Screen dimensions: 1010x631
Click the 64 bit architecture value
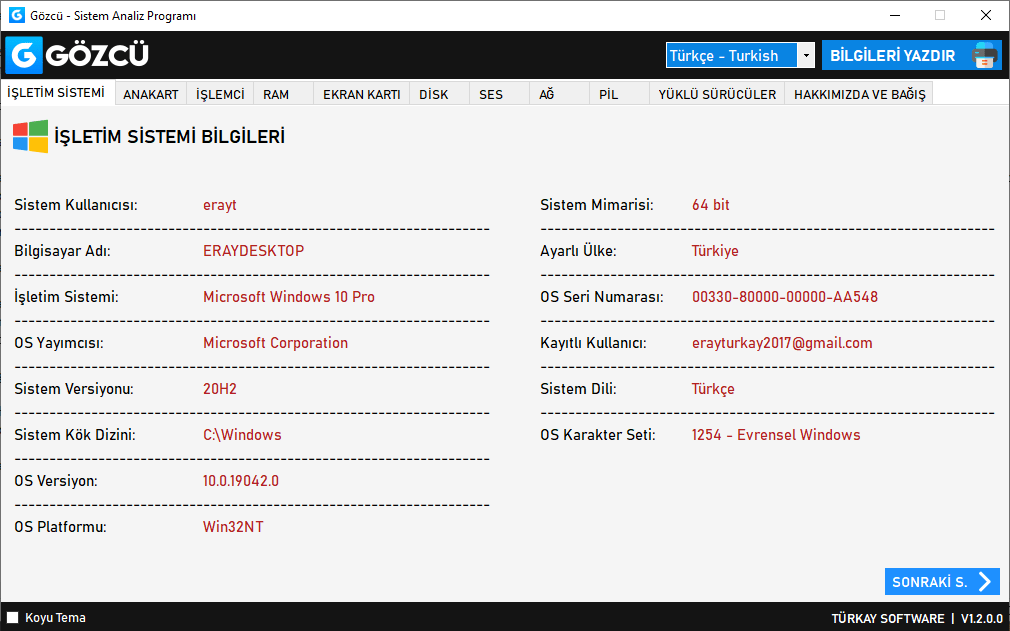click(710, 205)
